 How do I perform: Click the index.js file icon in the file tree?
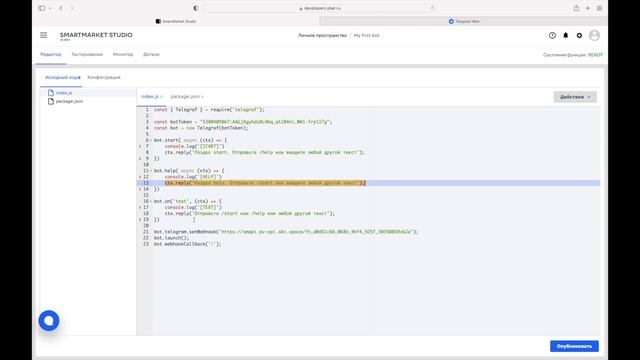tap(51, 93)
